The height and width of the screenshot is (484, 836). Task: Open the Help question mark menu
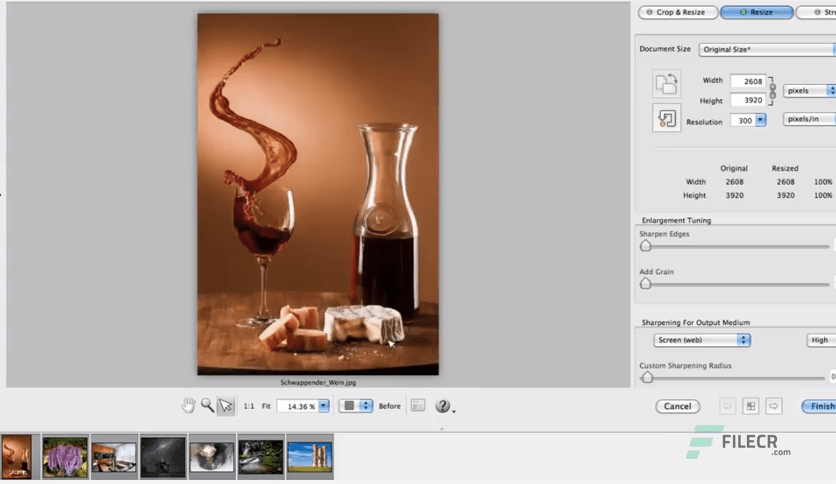click(443, 406)
